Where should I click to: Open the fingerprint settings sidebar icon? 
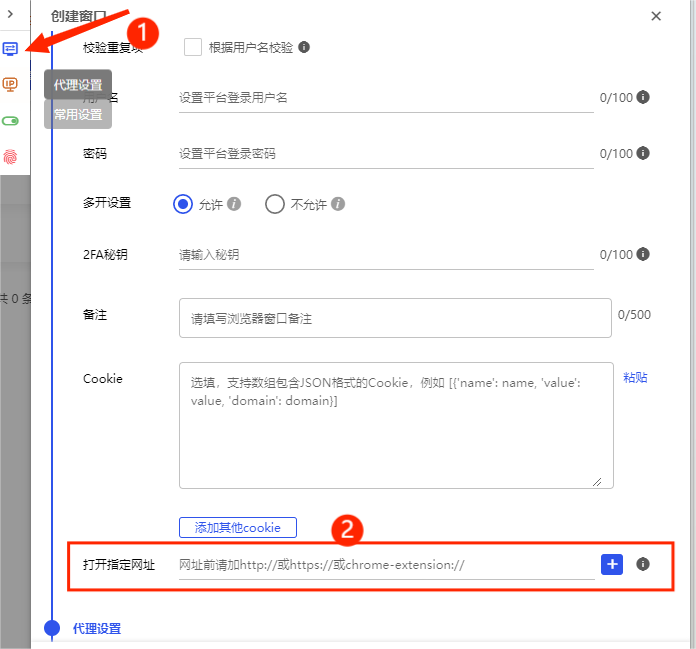coord(10,157)
